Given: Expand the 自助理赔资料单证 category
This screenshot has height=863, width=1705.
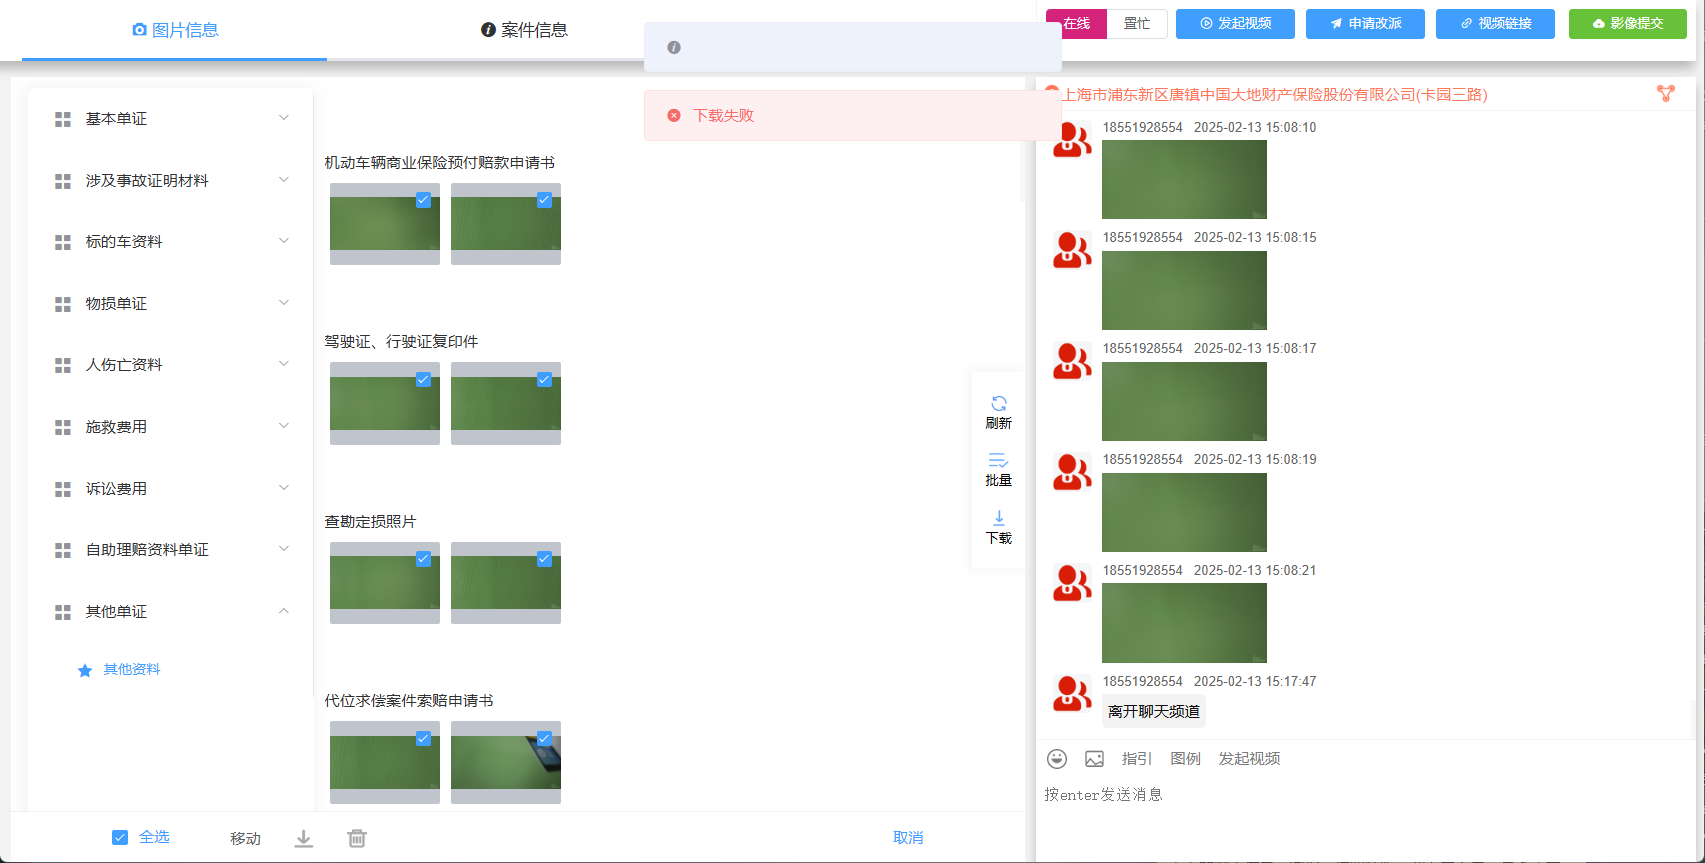Looking at the screenshot, I should [x=171, y=550].
